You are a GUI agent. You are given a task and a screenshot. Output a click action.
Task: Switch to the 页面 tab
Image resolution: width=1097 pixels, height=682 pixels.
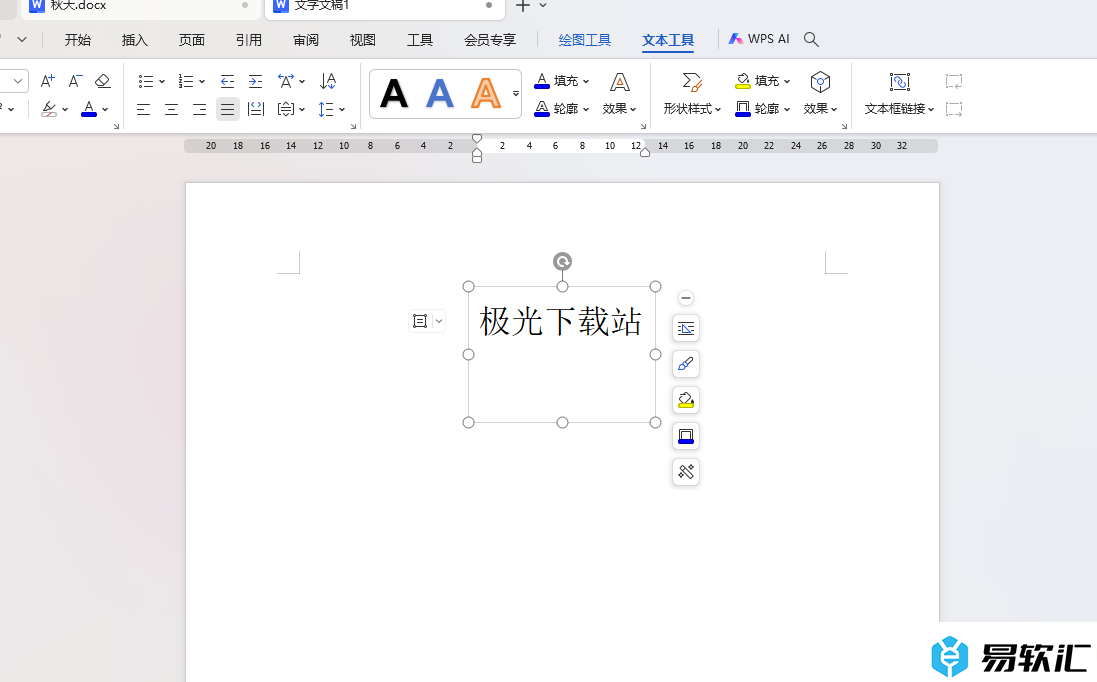192,40
